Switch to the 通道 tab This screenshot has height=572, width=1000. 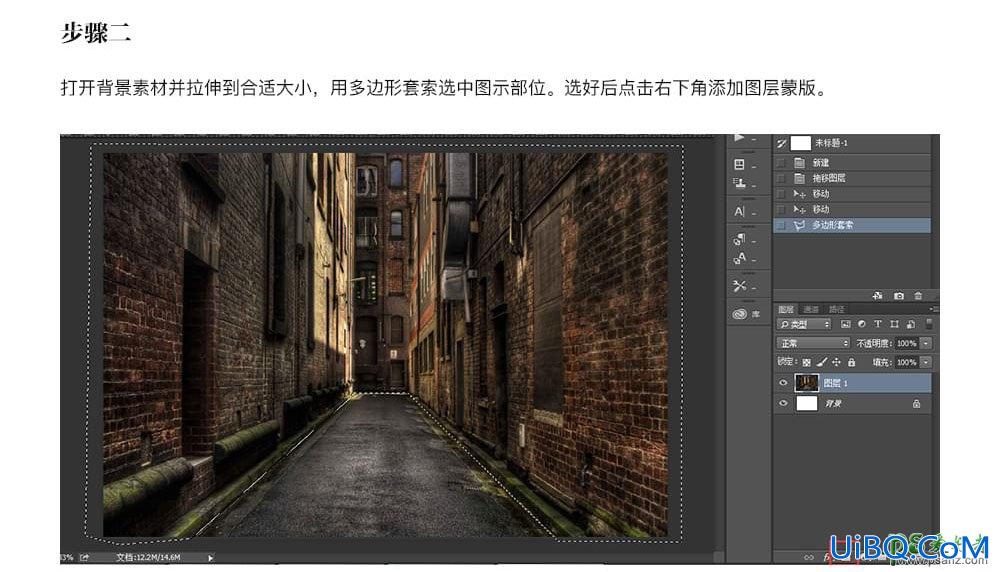(x=811, y=309)
